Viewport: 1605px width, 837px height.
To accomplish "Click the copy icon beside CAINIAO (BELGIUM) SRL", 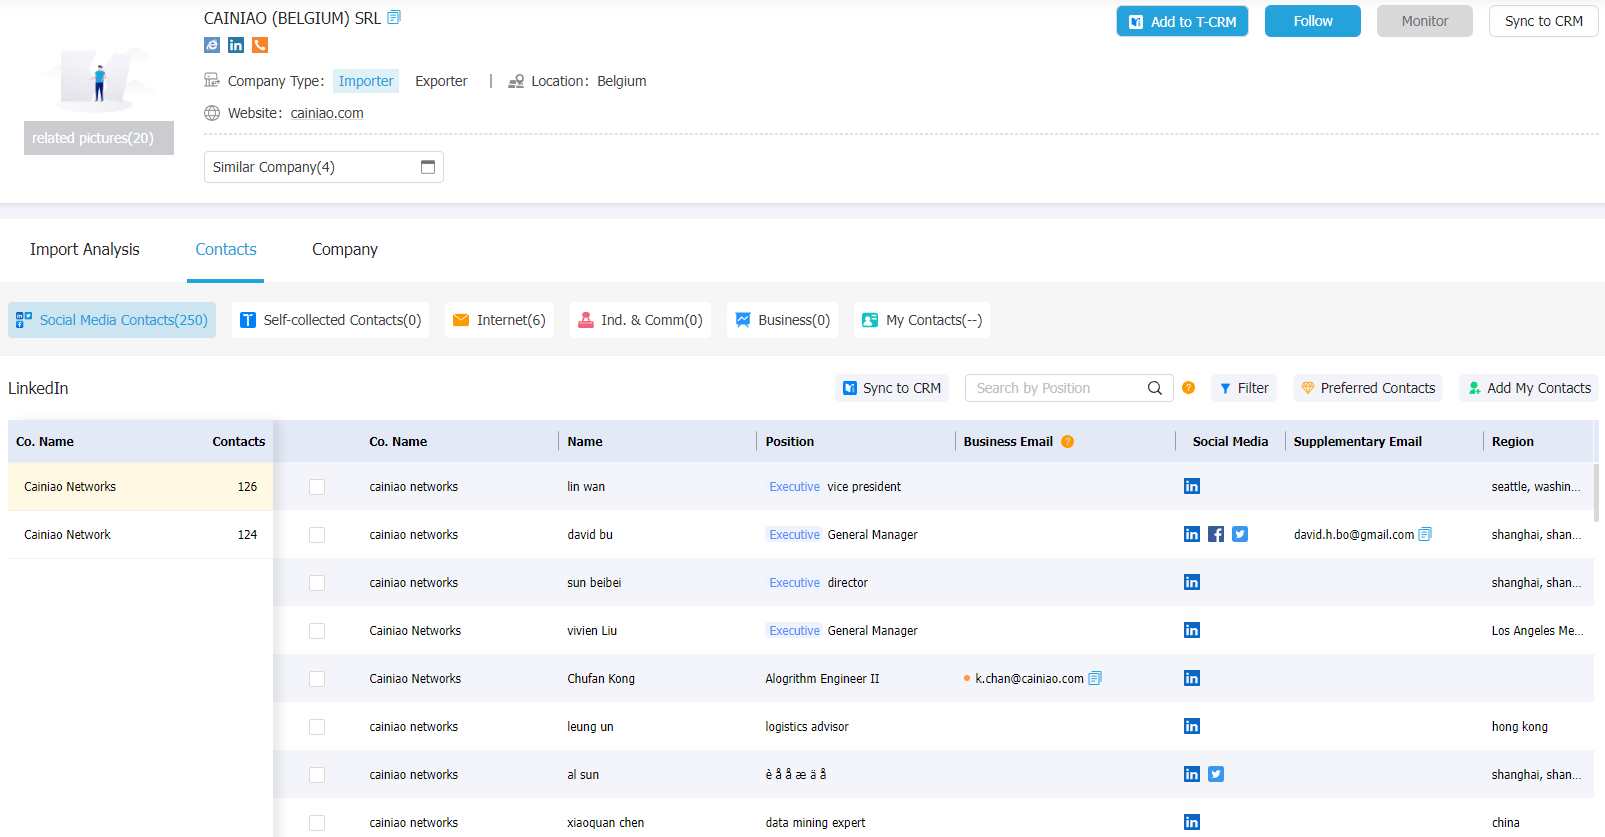I will coord(394,17).
